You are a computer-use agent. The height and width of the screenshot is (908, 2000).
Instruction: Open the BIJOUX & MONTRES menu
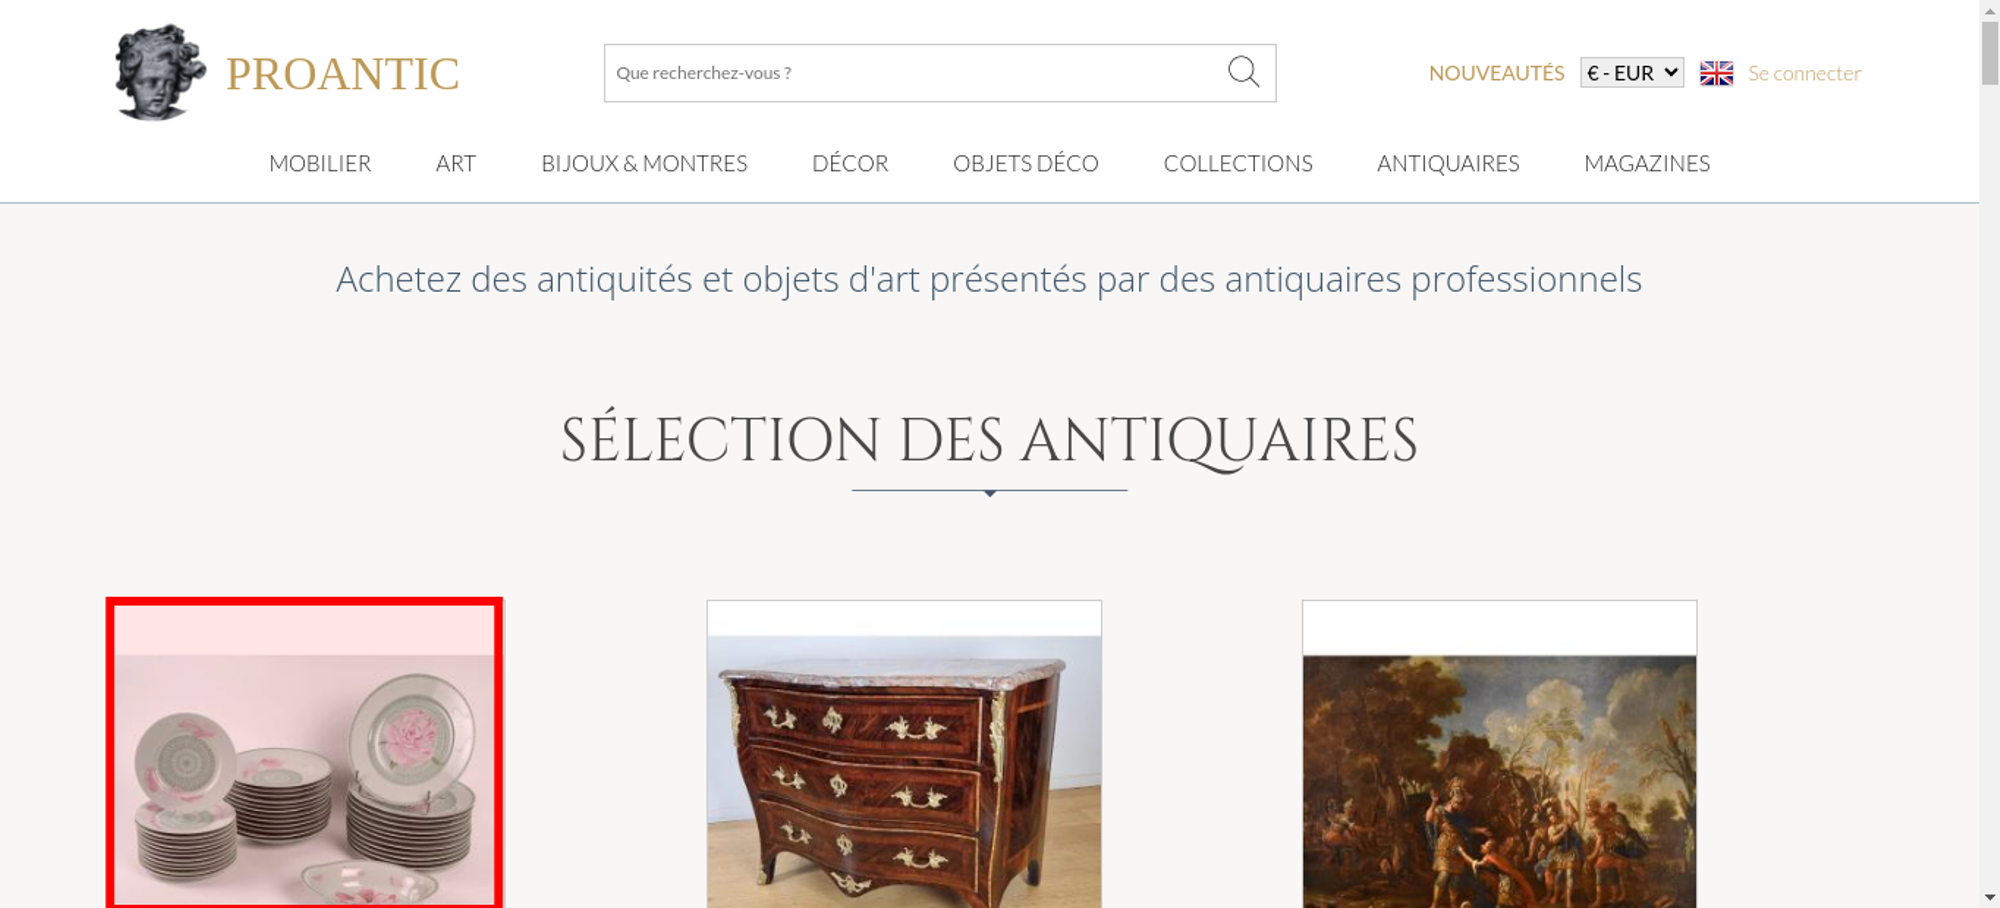644,163
